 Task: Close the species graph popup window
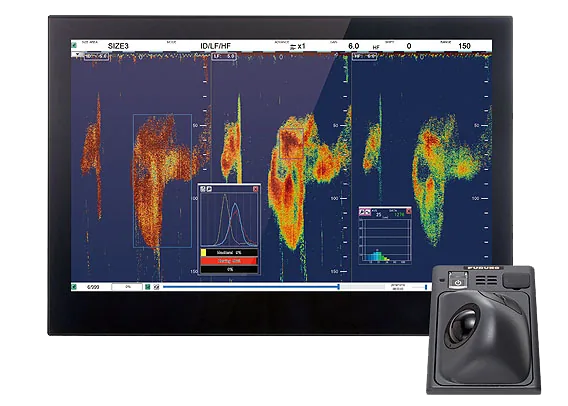tap(255, 189)
